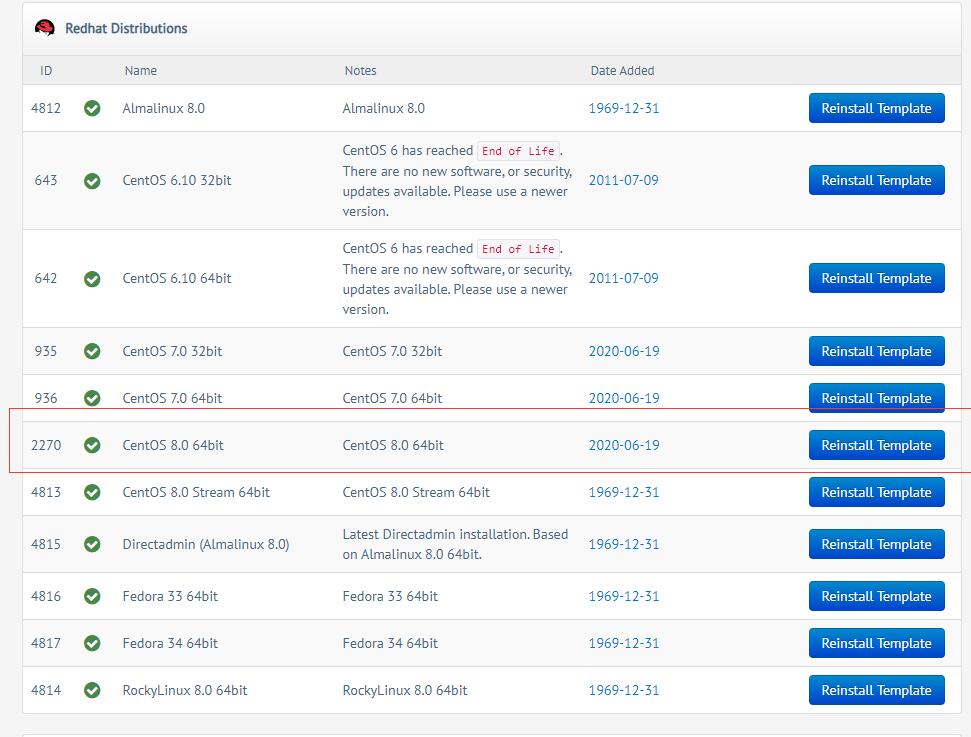This screenshot has width=971, height=737.
Task: Open date 1969-12-31 in RockyLinux row
Action: [624, 691]
